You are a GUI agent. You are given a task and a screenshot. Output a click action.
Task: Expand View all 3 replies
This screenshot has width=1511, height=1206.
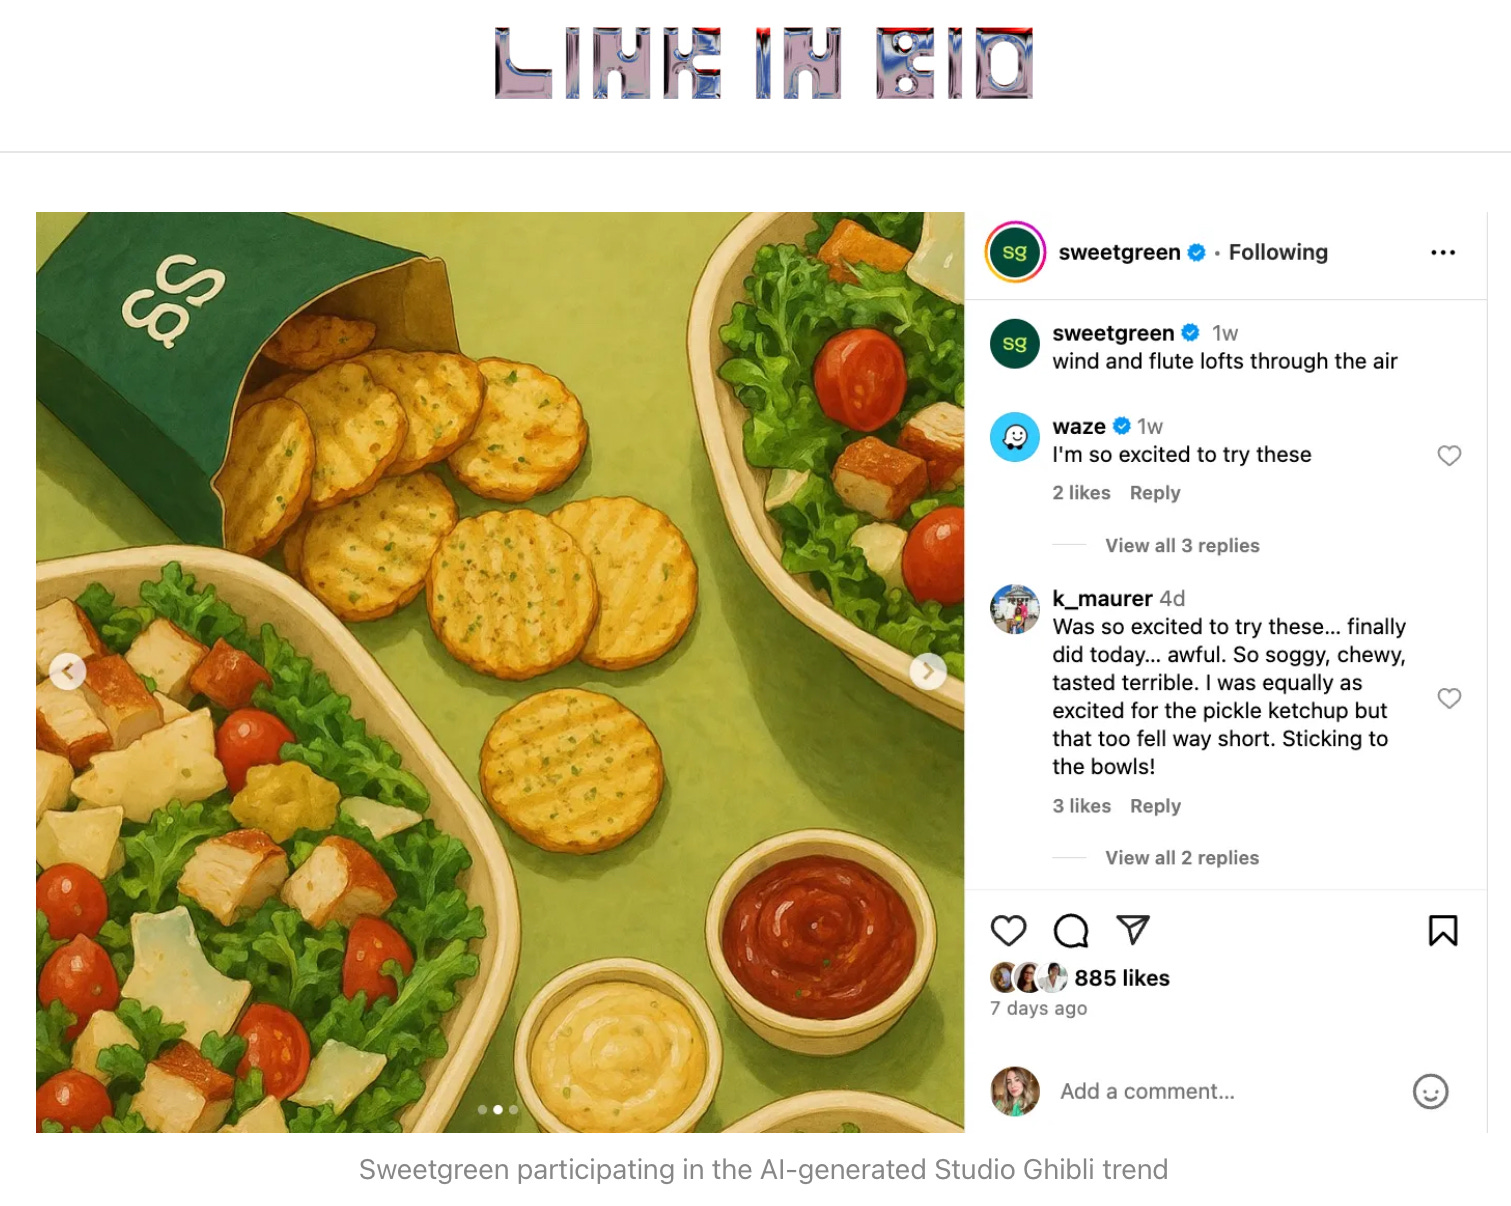click(x=1182, y=546)
